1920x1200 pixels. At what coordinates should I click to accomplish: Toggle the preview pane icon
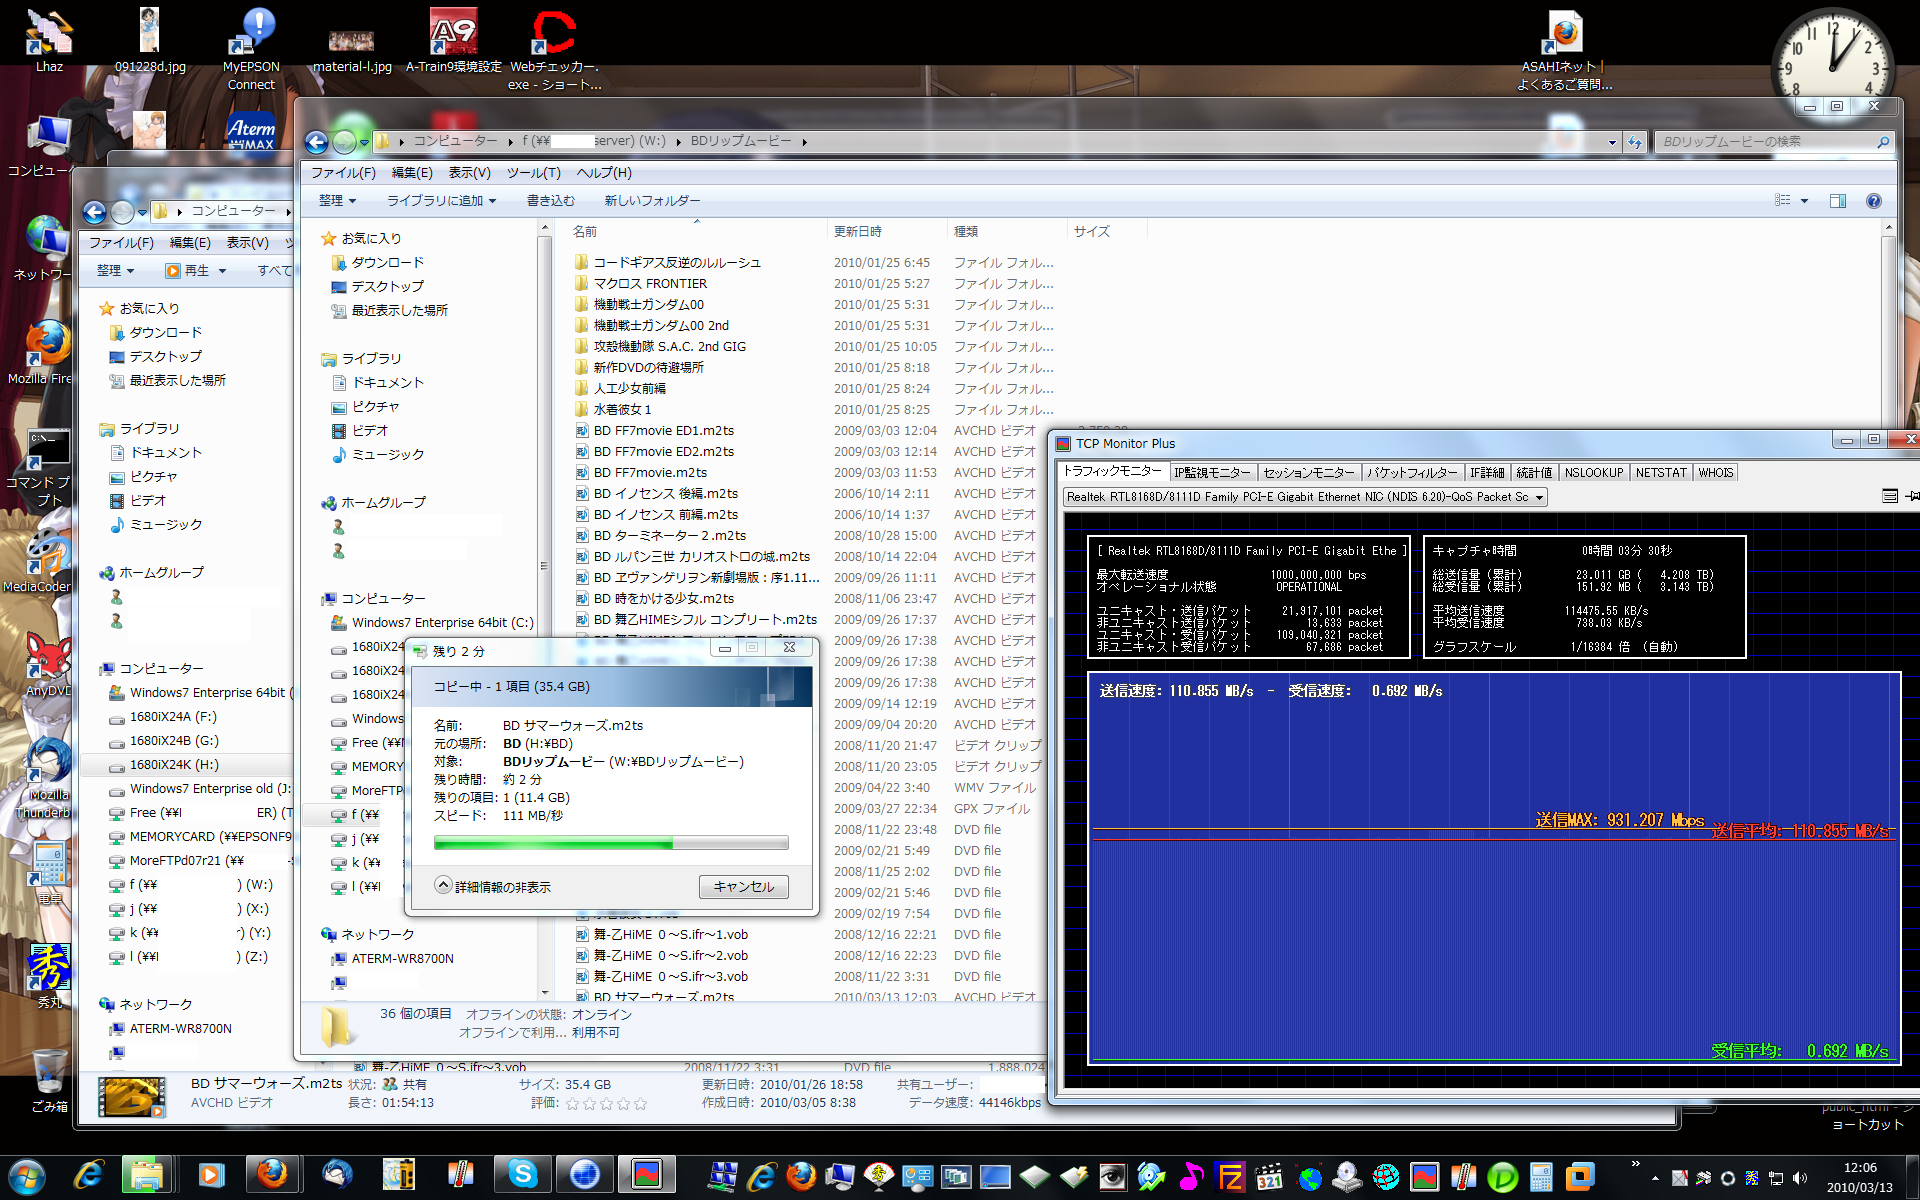pos(1837,201)
